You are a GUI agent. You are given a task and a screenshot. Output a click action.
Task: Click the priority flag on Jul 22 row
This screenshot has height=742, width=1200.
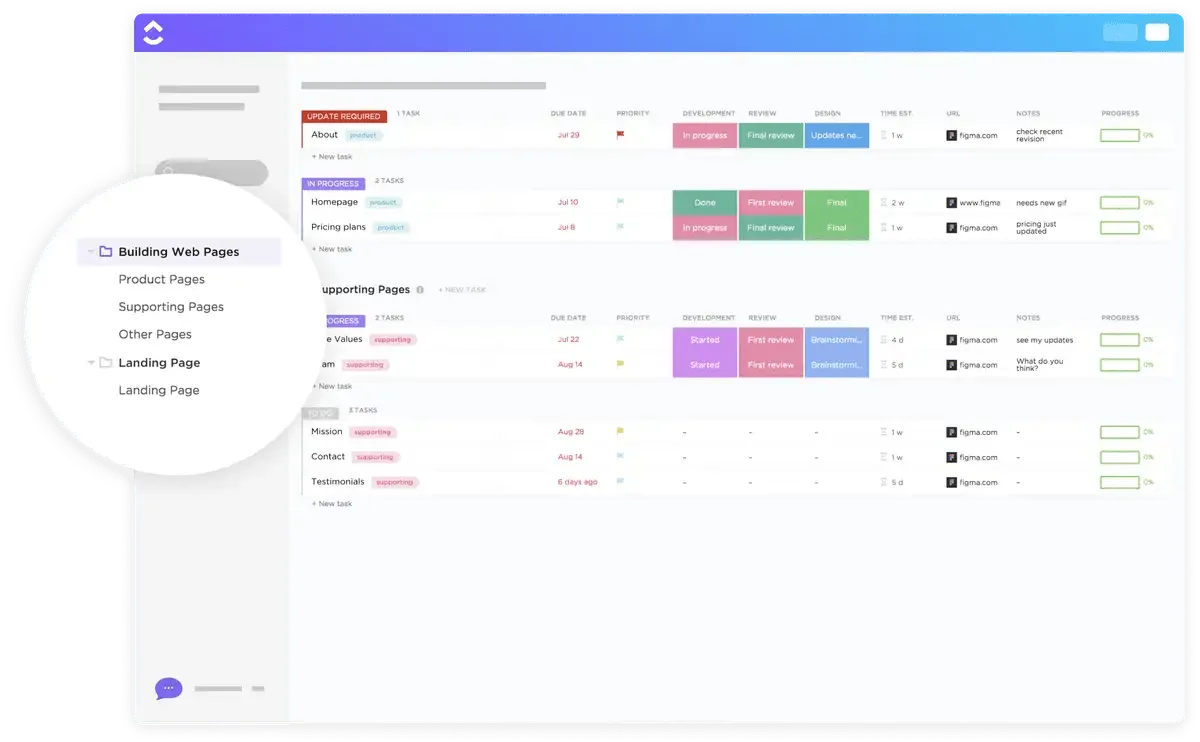(620, 339)
